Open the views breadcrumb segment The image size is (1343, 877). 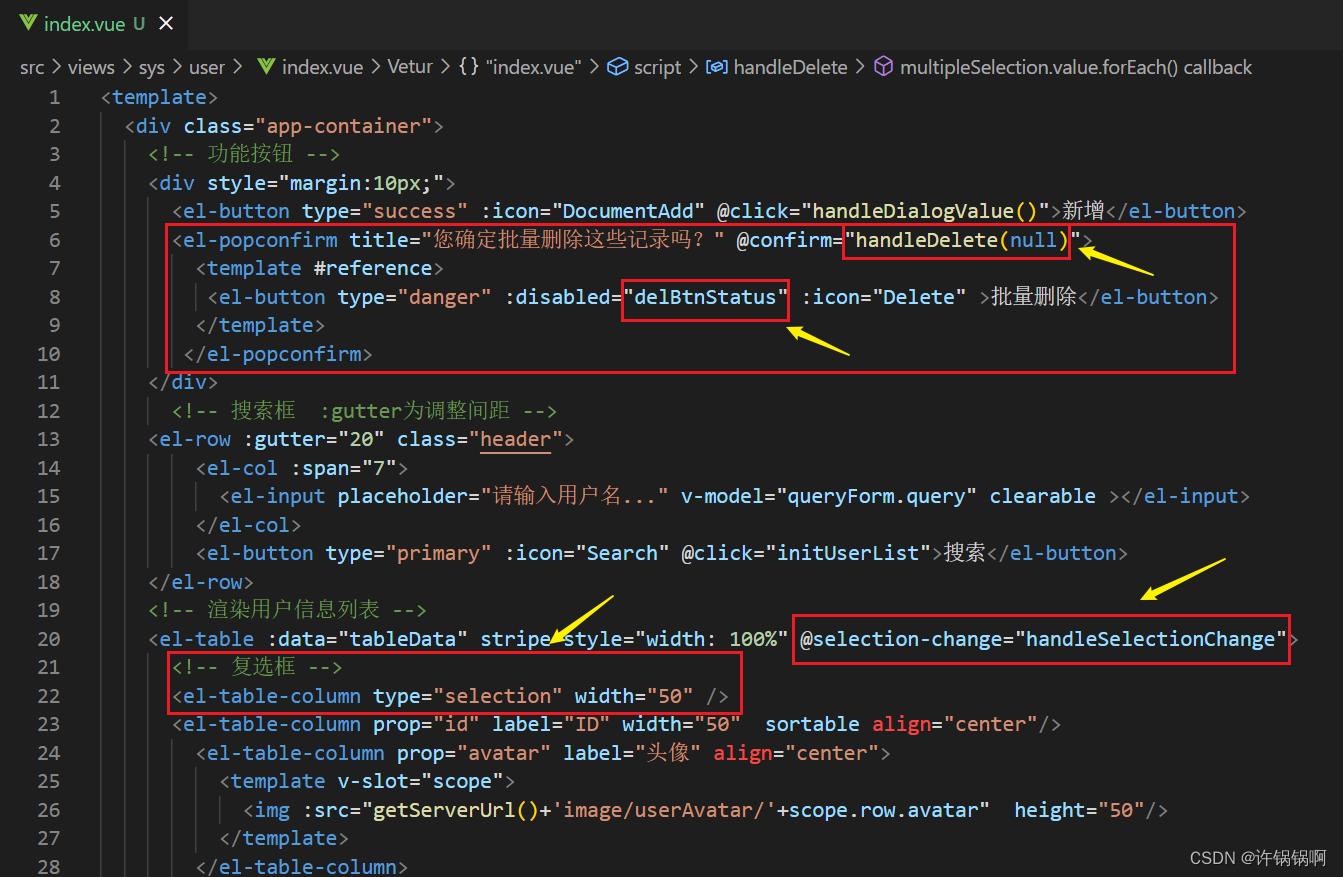pos(91,67)
